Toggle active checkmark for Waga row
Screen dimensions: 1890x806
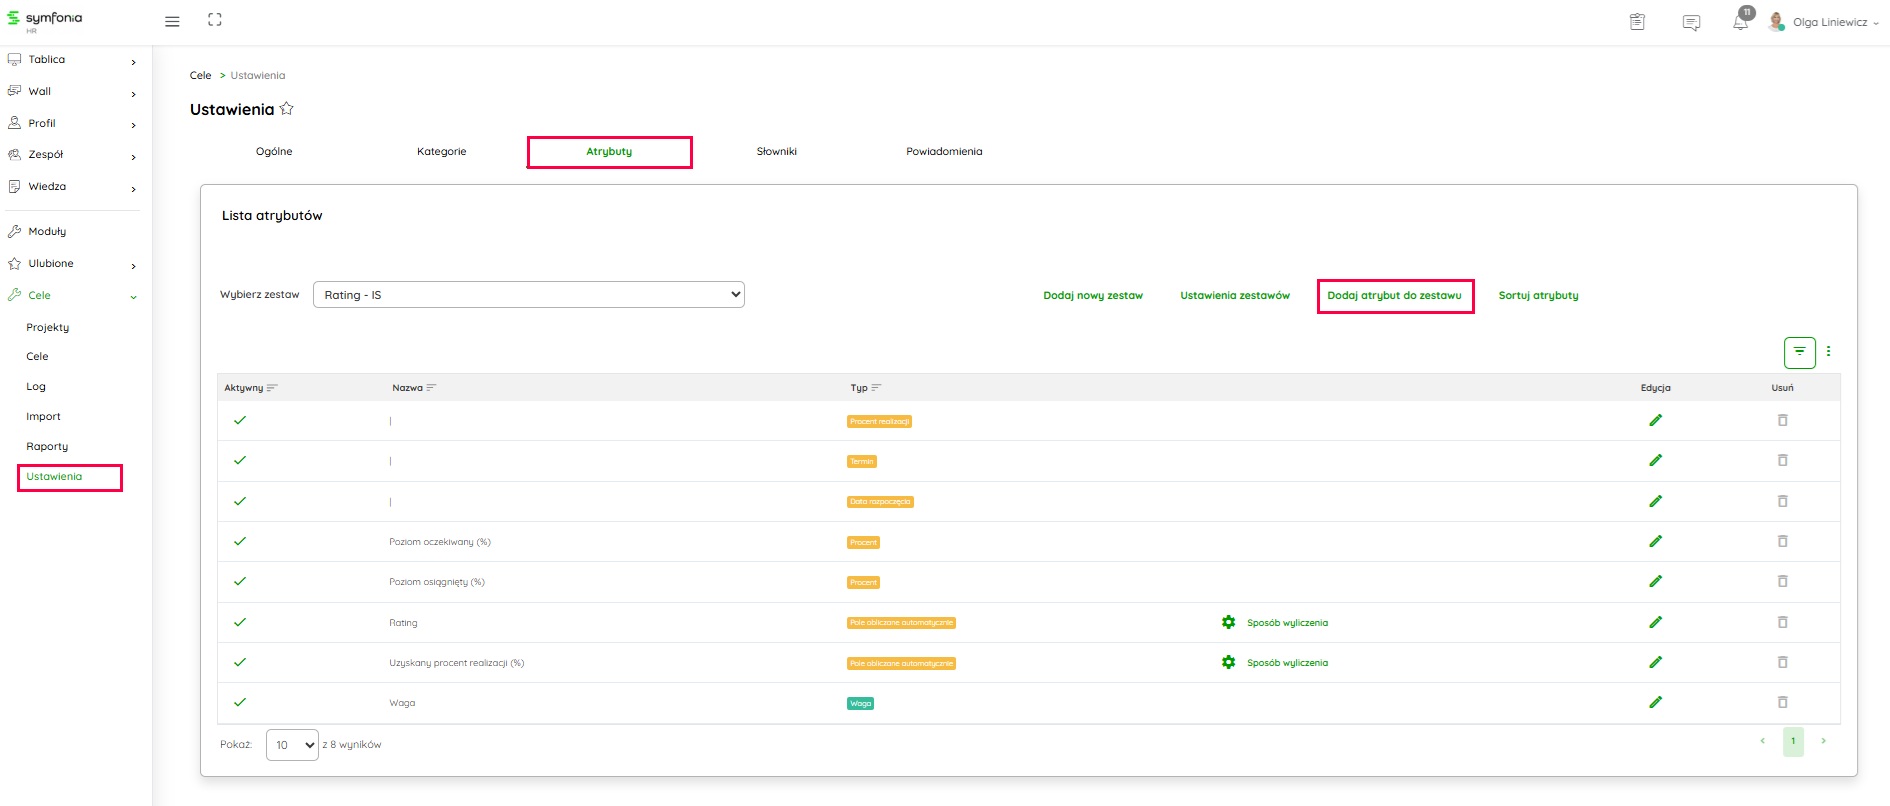pos(240,702)
